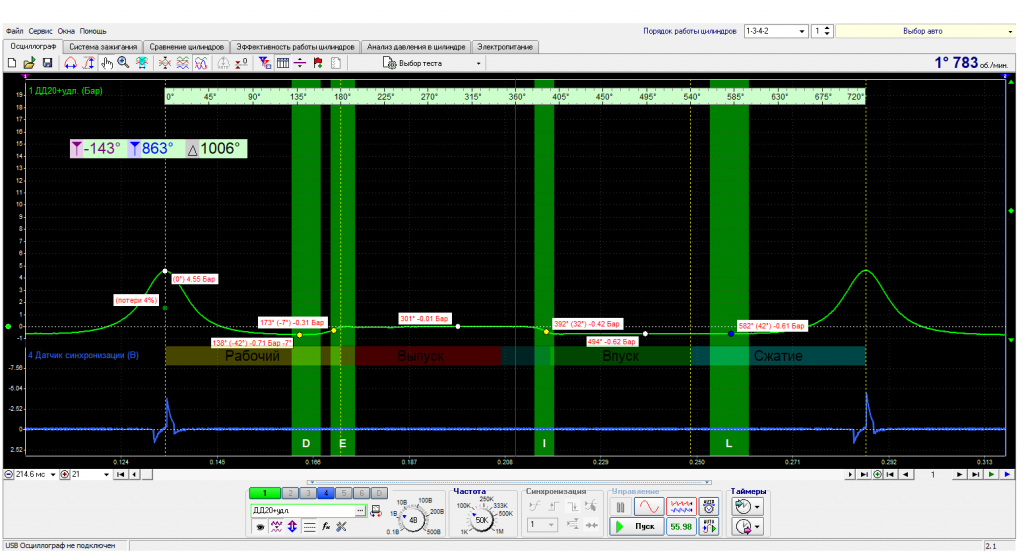Image resolution: width=1024 pixels, height=554 pixels.
Task: Toggle channel 5 button
Action: [344, 493]
